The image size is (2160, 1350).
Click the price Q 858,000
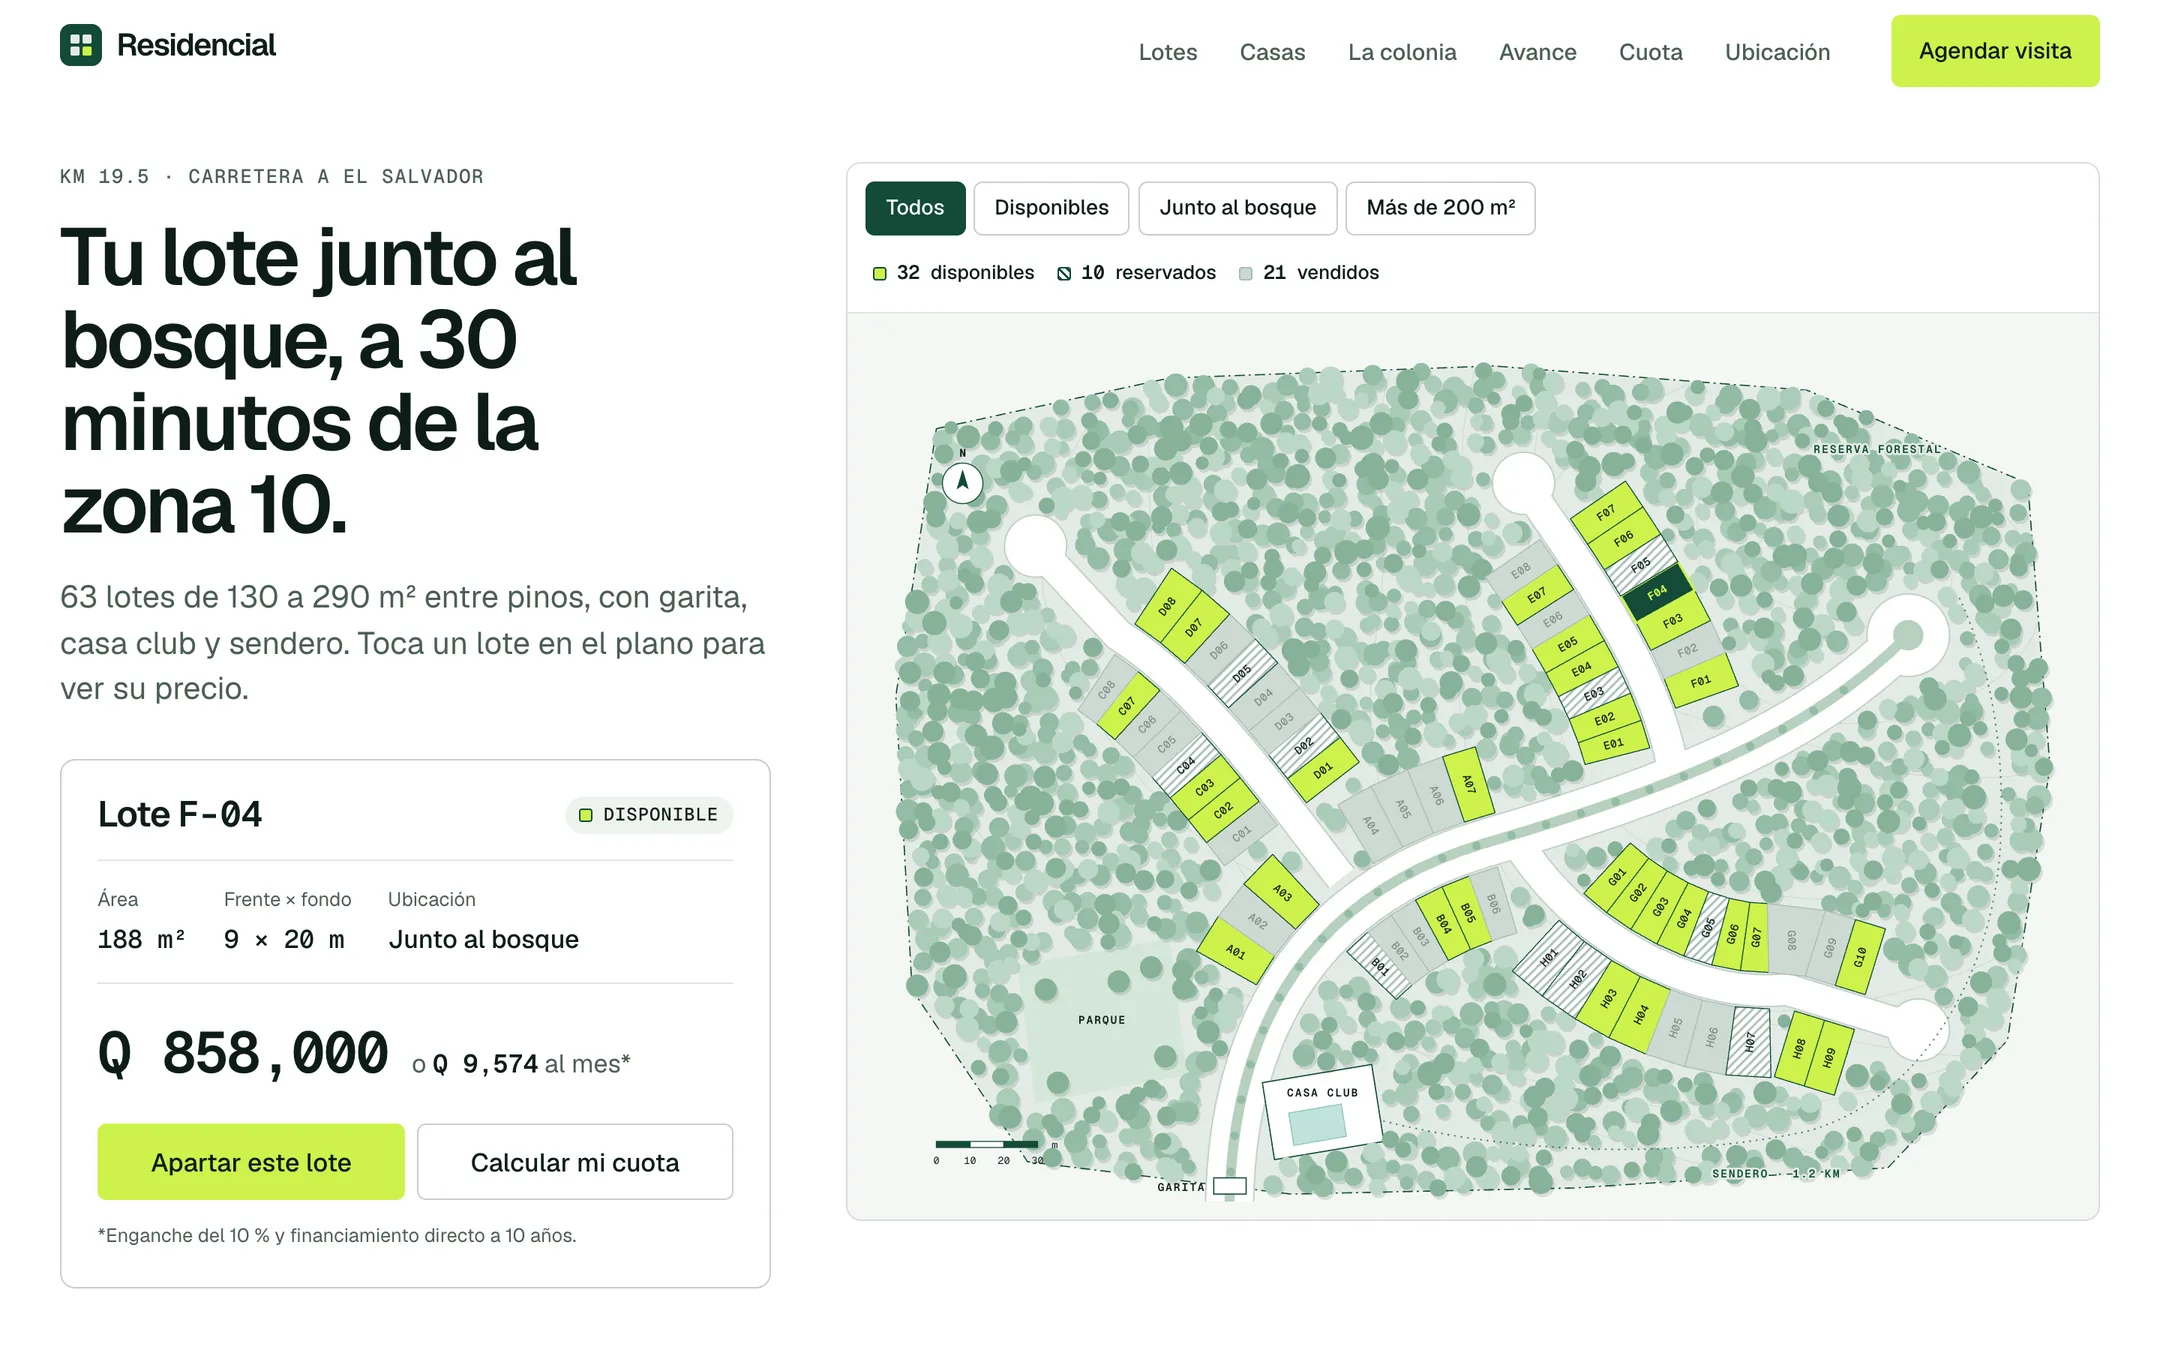pos(243,1054)
